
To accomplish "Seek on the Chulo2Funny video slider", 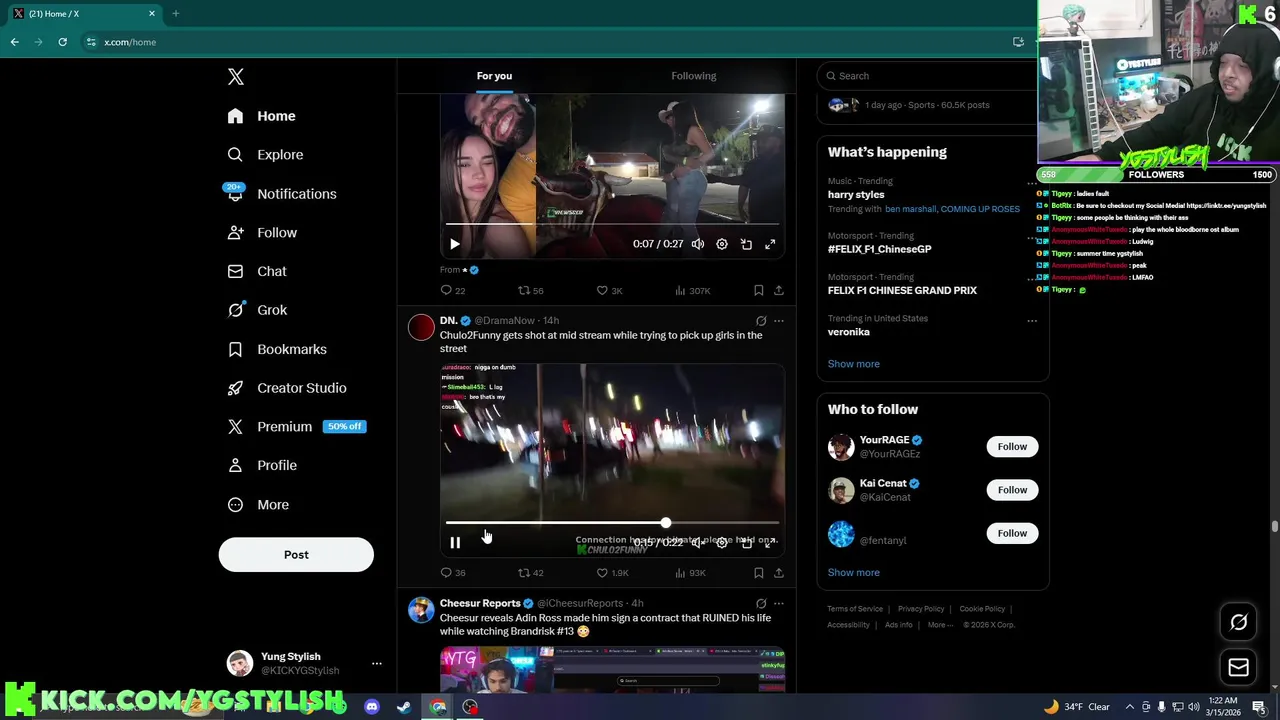I will pos(612,522).
